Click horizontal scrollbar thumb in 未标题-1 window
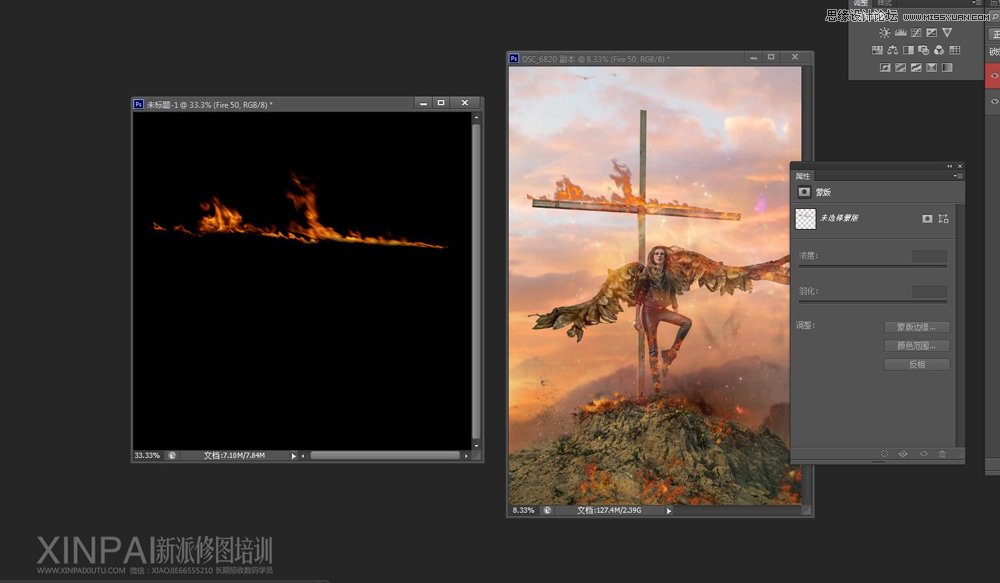 click(x=385, y=455)
